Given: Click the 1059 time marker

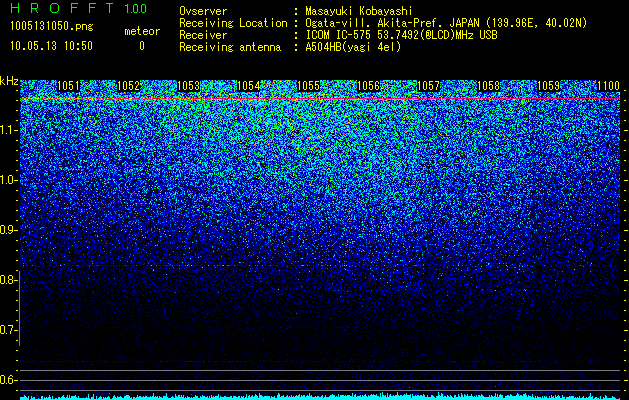Looking at the screenshot, I should pyautogui.click(x=548, y=86).
